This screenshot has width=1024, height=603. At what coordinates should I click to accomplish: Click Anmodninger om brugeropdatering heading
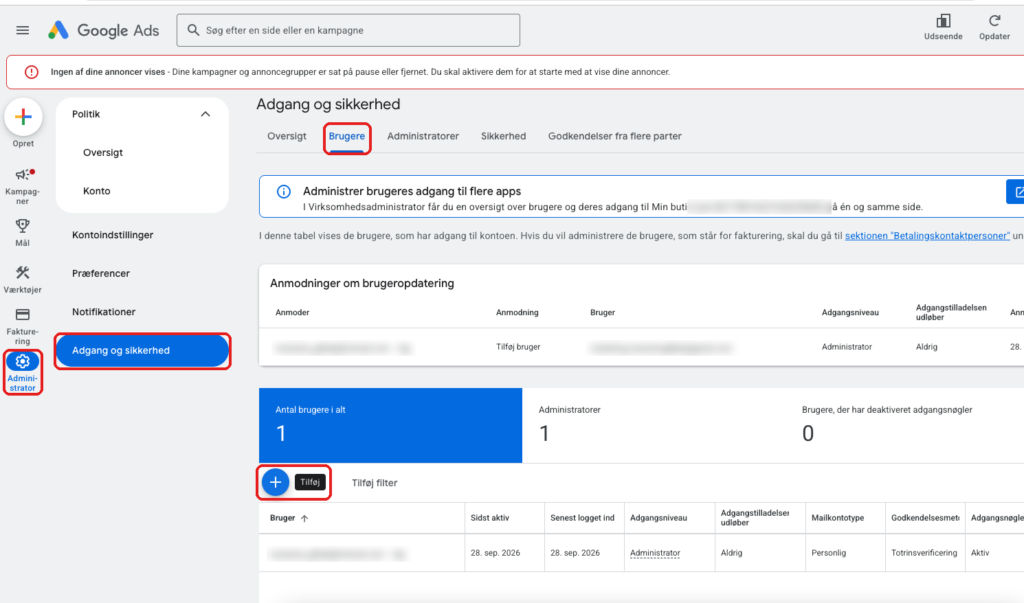362,284
